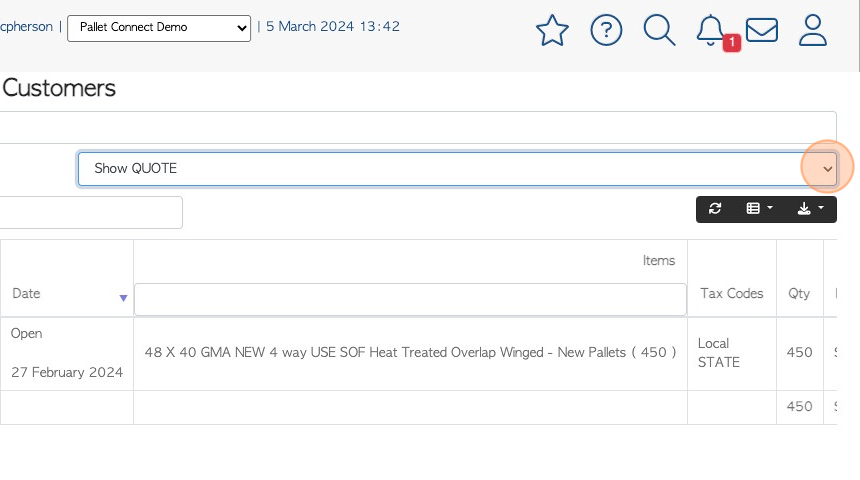Viewport: 860px width, 480px height.
Task: Click the red notification badge count
Action: 732,43
